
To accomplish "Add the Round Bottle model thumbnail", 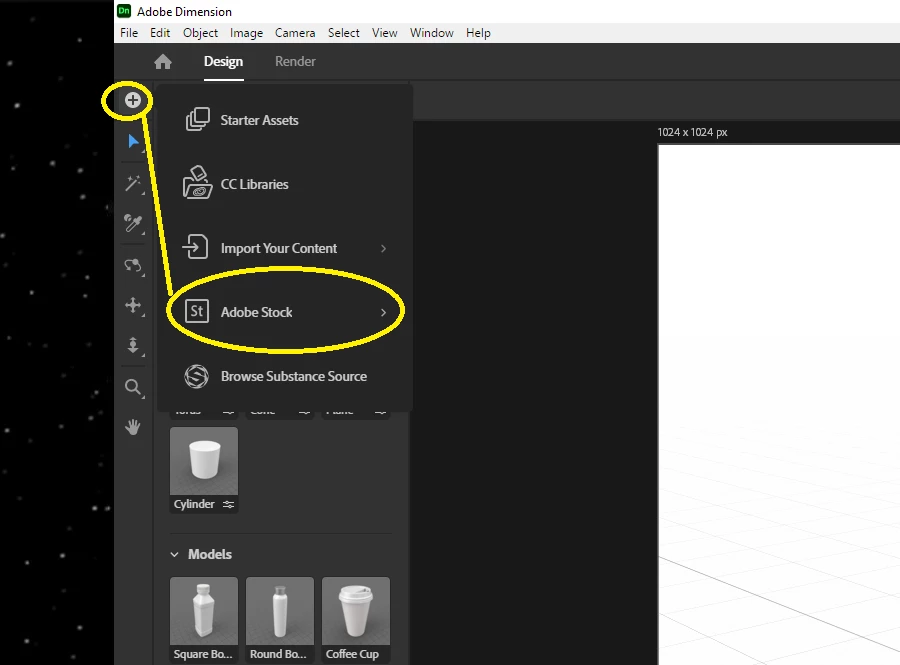I will tap(280, 611).
